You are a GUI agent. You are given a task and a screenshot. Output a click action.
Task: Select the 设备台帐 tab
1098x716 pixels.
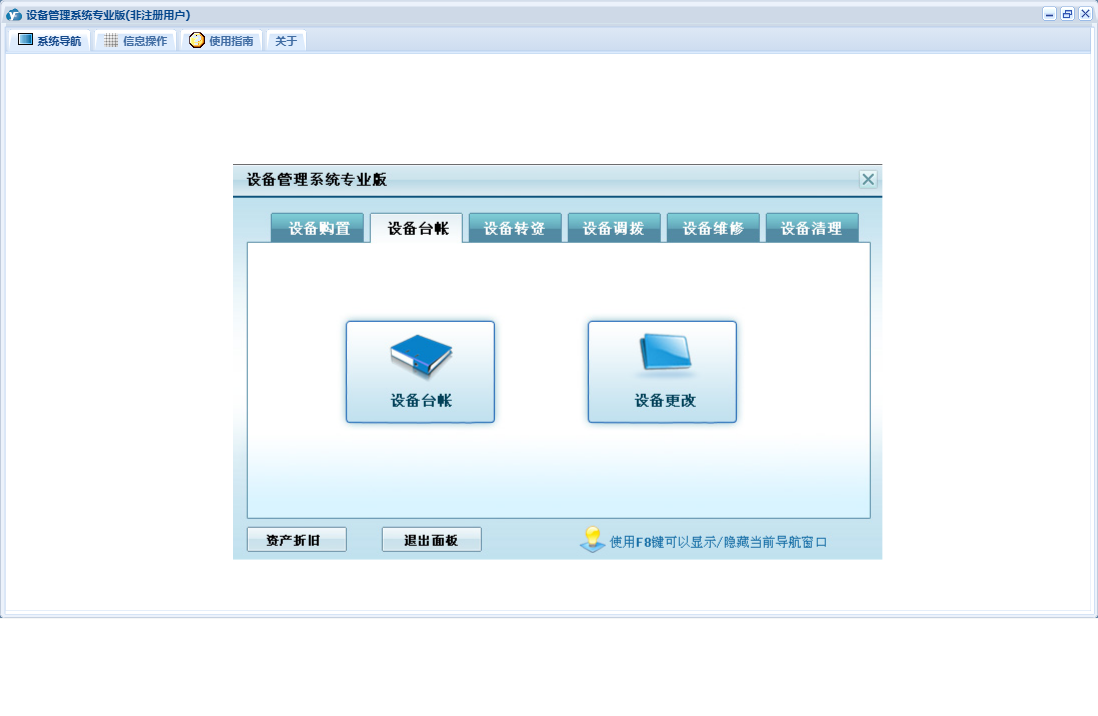[417, 229]
